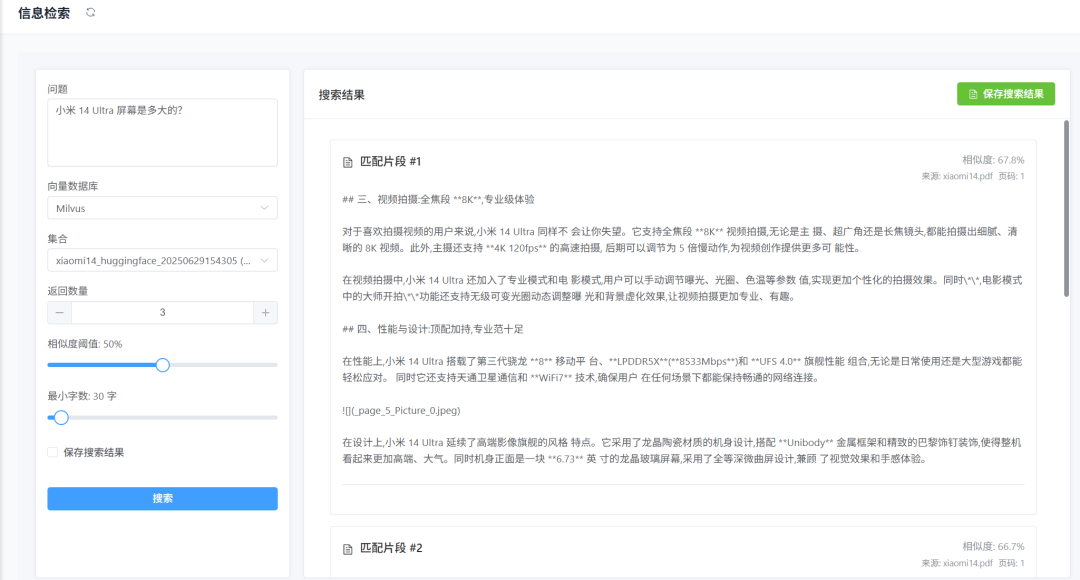The width and height of the screenshot is (1080, 580).
Task: Click the document icon of 匹配片段 #2
Action: (348, 549)
